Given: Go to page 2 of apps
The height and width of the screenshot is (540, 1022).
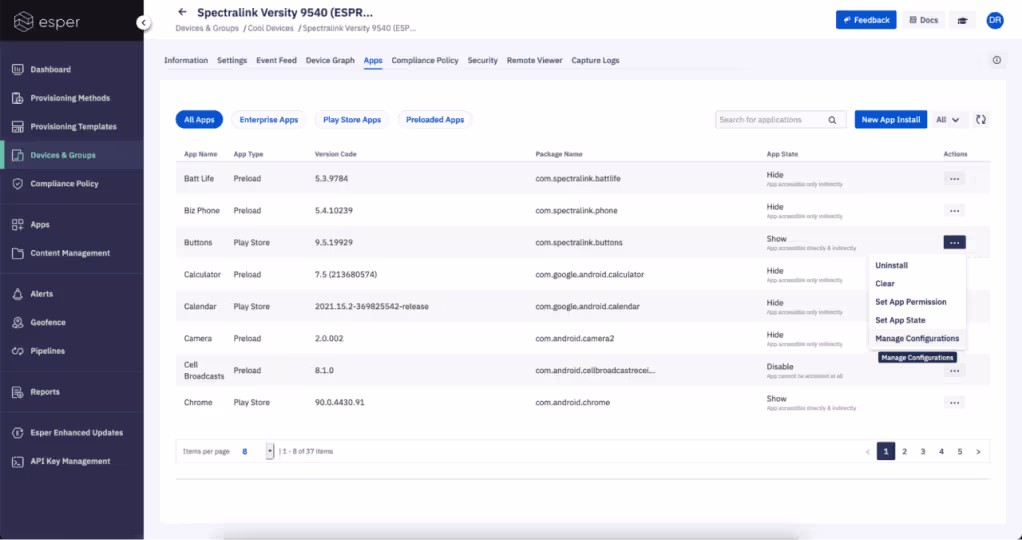Looking at the screenshot, I should pos(905,451).
